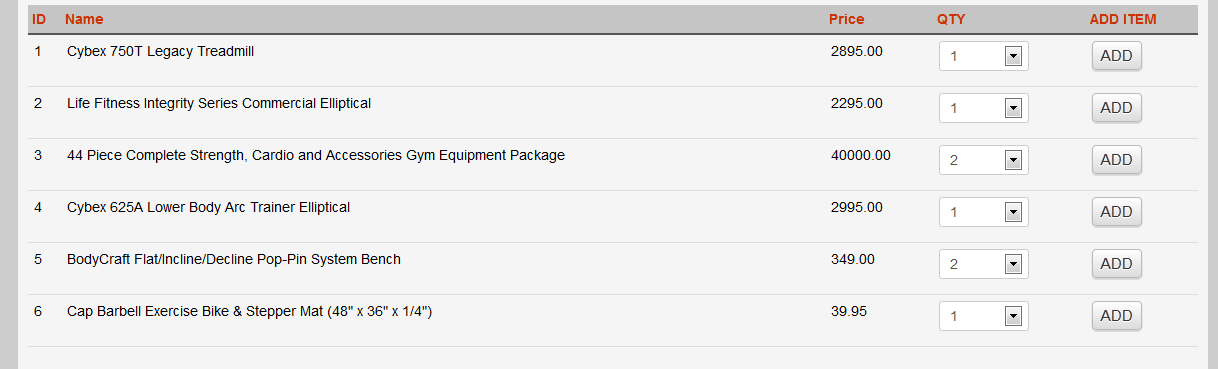Open quantity dropdown for Cybex 750T Treadmill
Image resolution: width=1218 pixels, height=369 pixels.
(x=984, y=56)
